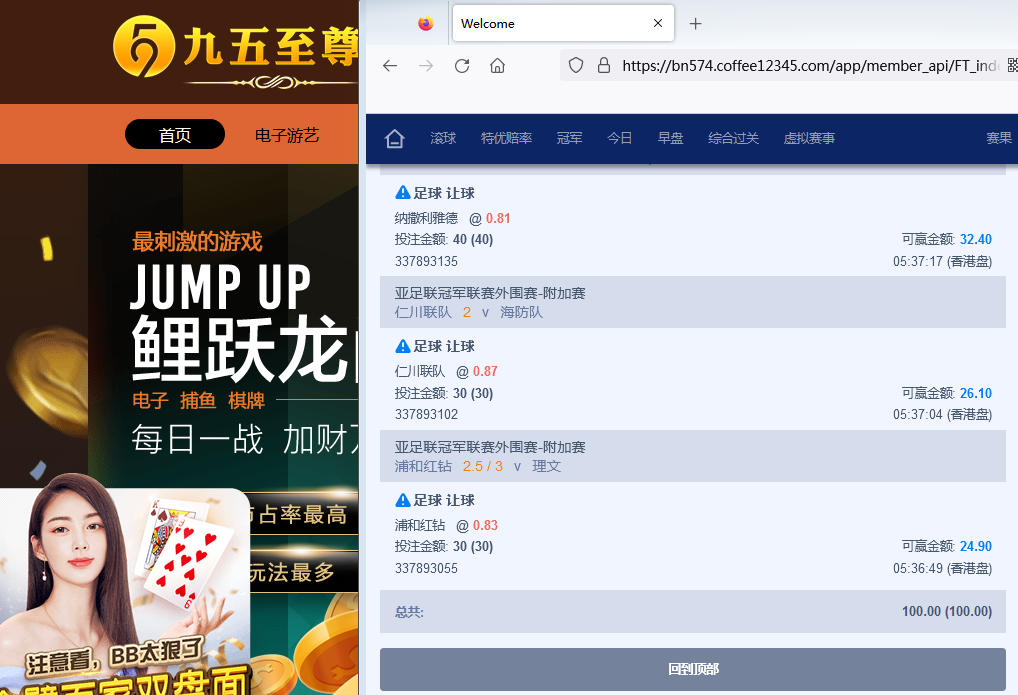
Task: Click the Firefox logo icon
Action: tap(426, 23)
